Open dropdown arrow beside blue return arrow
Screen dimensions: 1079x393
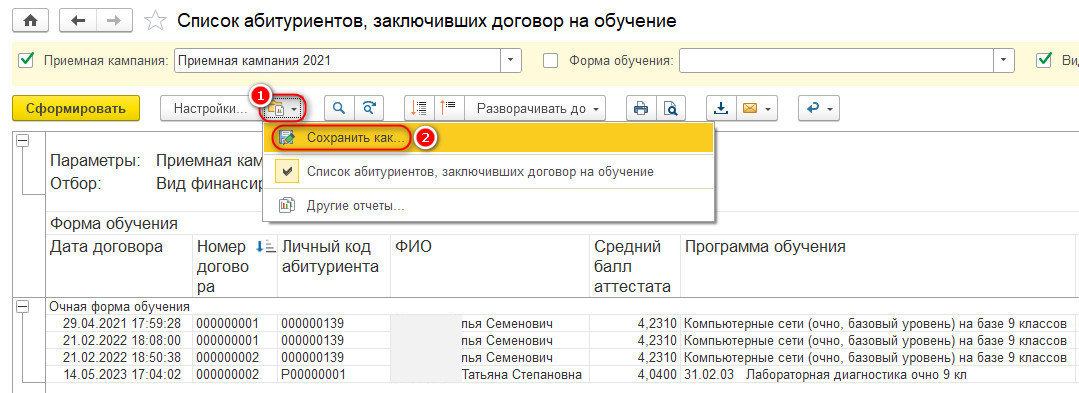830,109
